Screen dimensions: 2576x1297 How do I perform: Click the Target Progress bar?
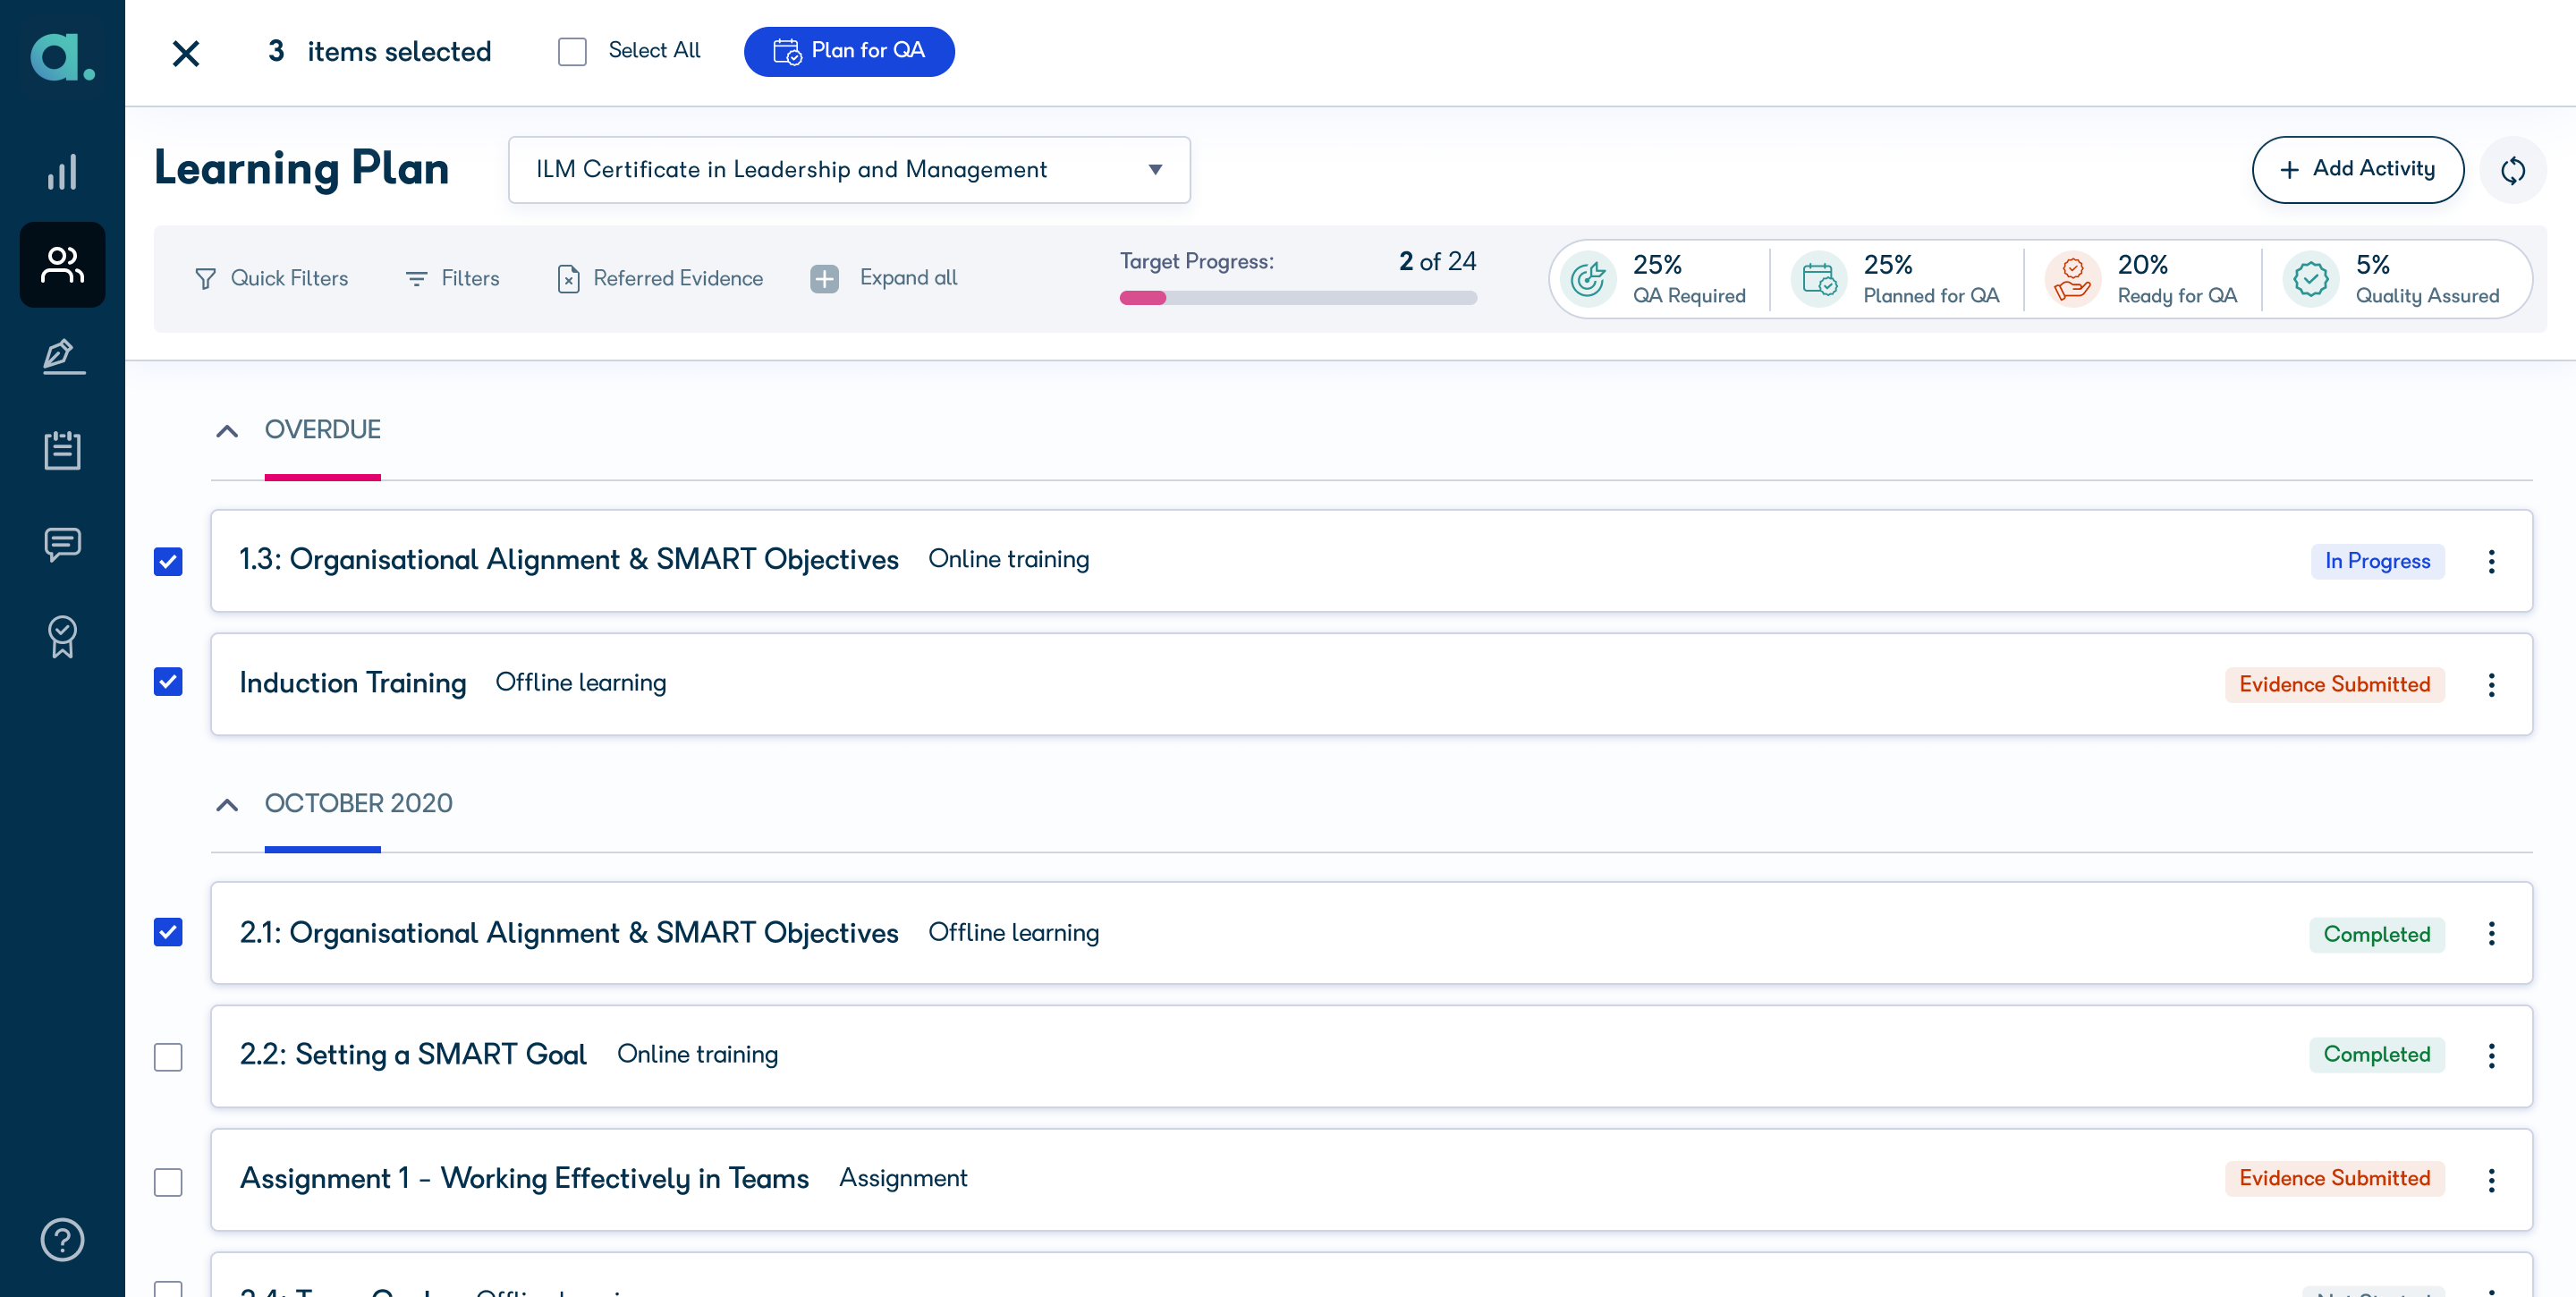[1298, 297]
